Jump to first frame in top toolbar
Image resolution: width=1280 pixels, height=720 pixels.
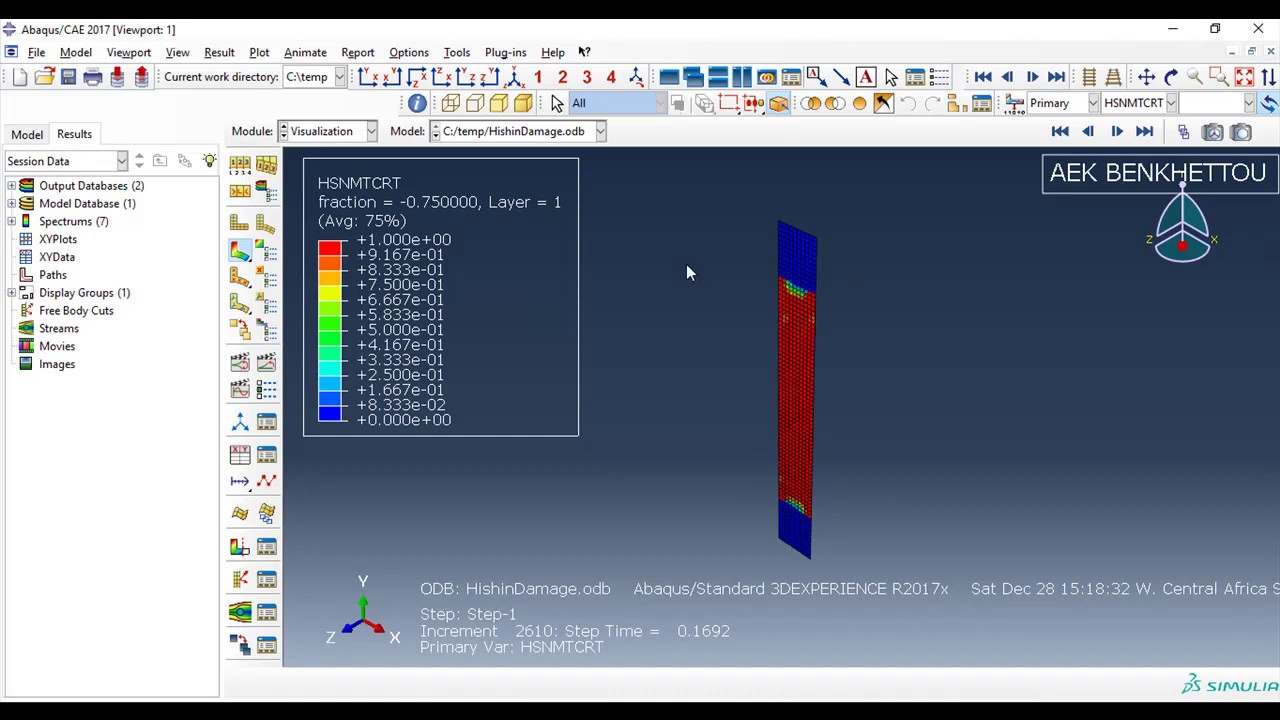(x=983, y=77)
